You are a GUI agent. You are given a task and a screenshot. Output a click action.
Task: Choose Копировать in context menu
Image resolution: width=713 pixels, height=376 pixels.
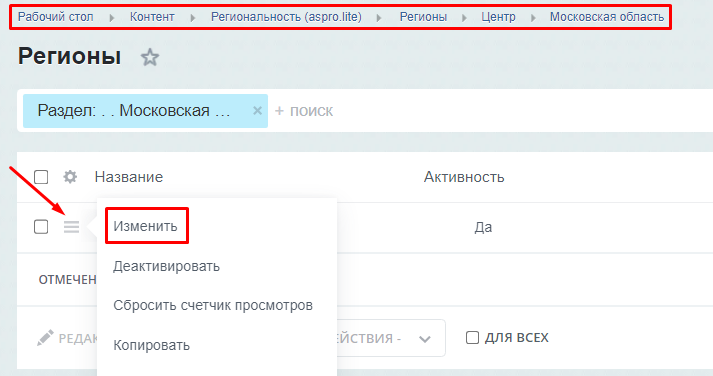click(x=151, y=345)
